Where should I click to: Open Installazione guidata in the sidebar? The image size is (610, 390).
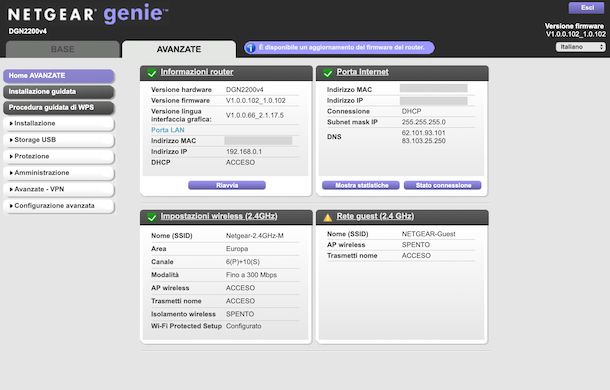click(59, 91)
